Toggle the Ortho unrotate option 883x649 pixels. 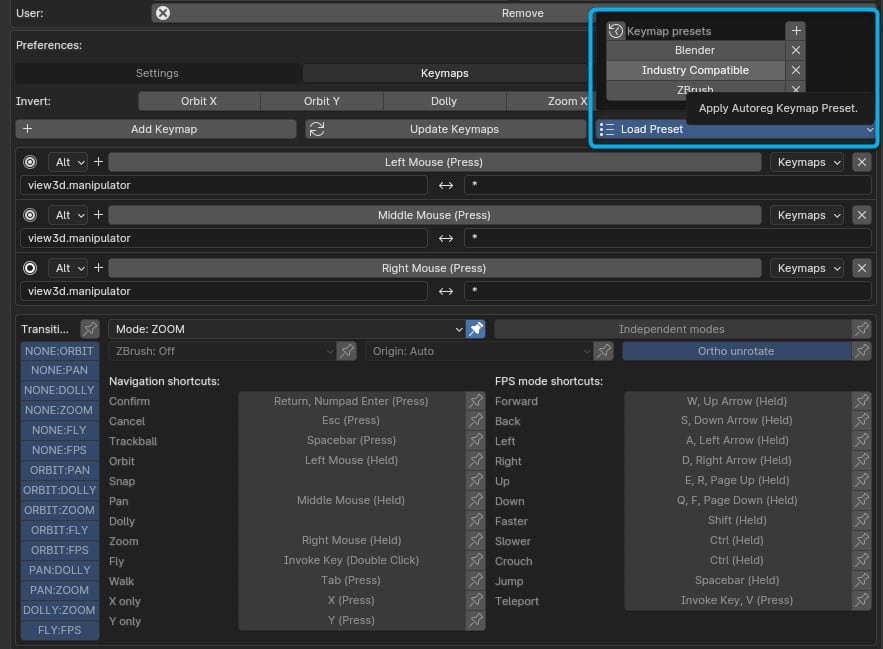(x=736, y=351)
